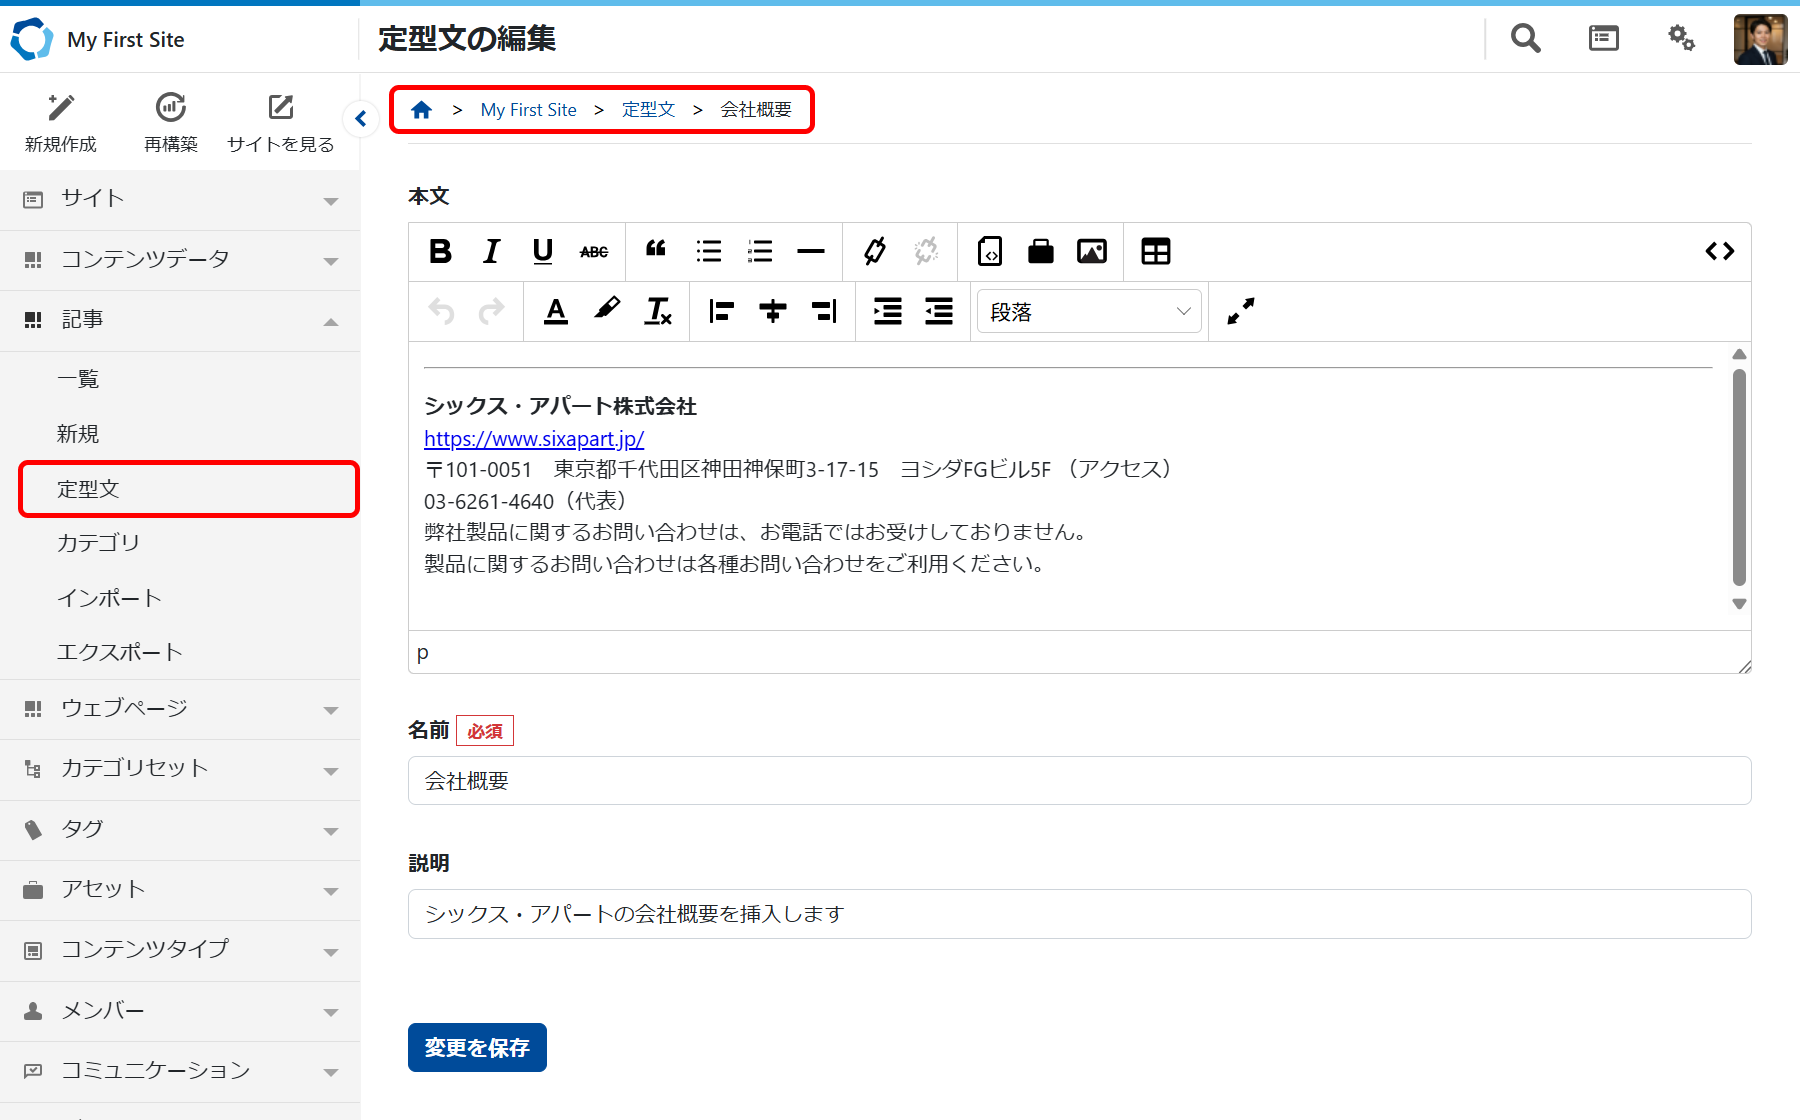Click the 変更を保存 button
Image resolution: width=1800 pixels, height=1120 pixels.
477,1047
